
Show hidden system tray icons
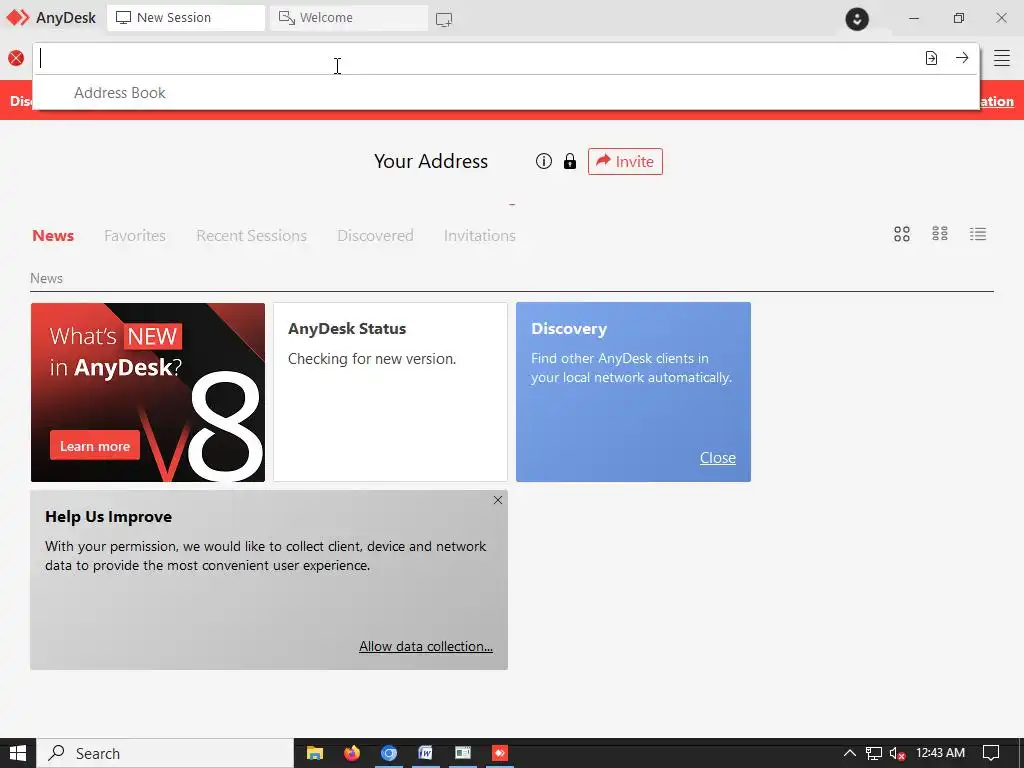point(850,753)
